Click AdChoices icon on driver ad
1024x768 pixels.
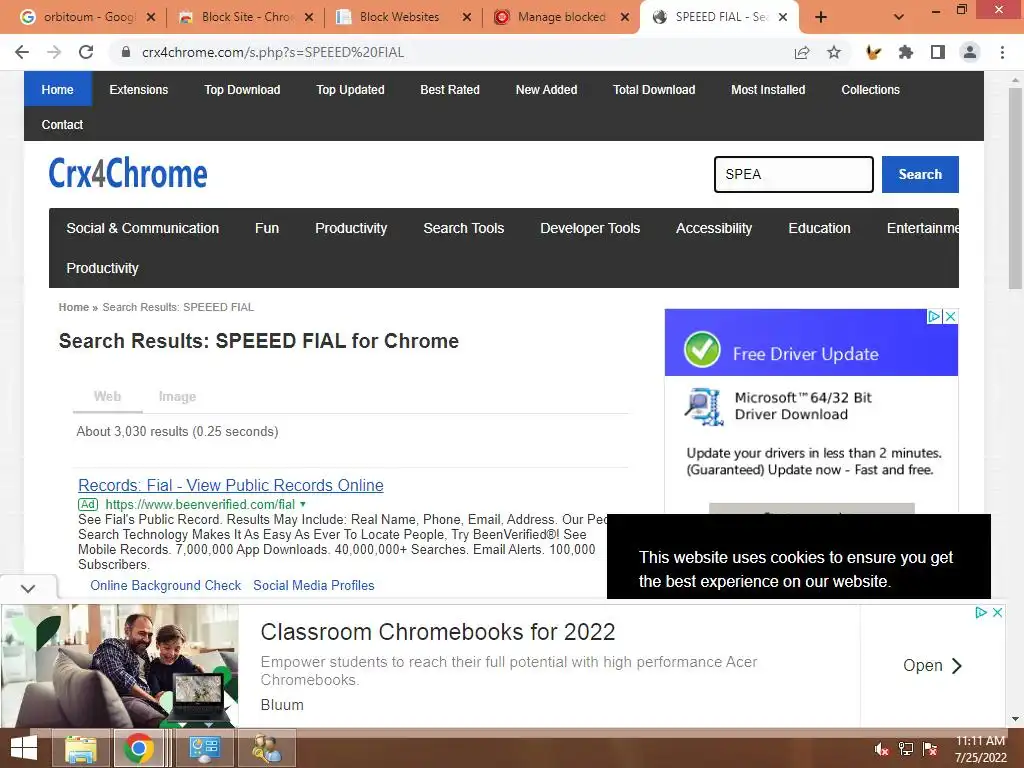pyautogui.click(x=935, y=316)
